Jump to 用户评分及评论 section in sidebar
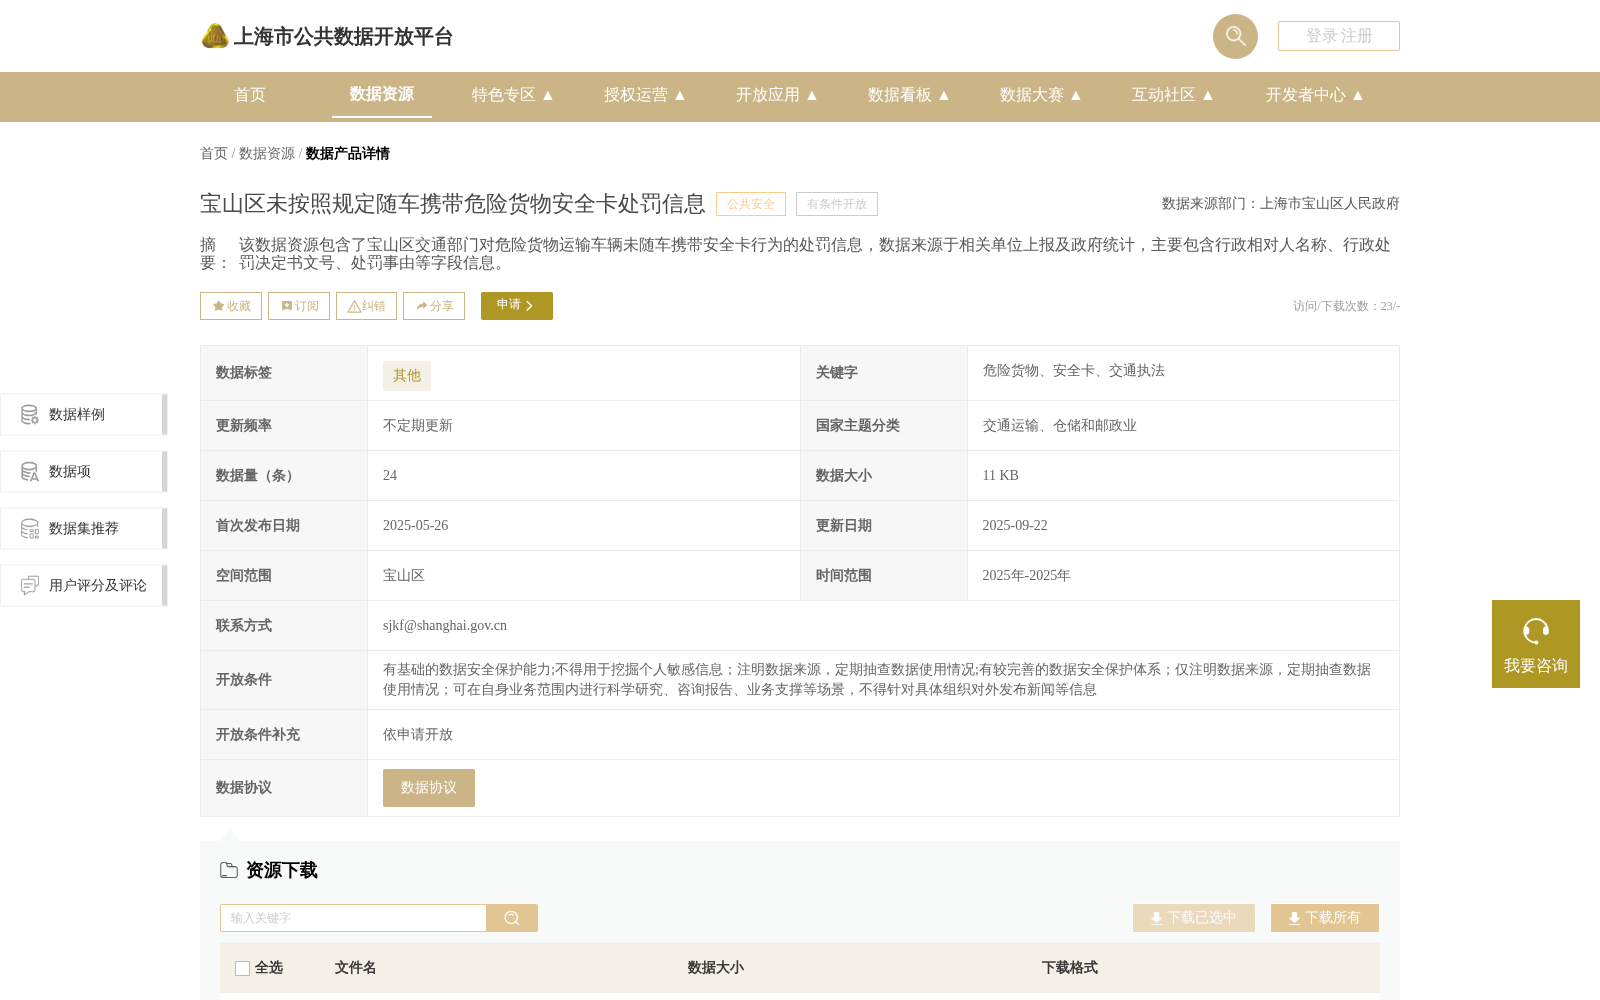This screenshot has height=1000, width=1600. click(83, 585)
